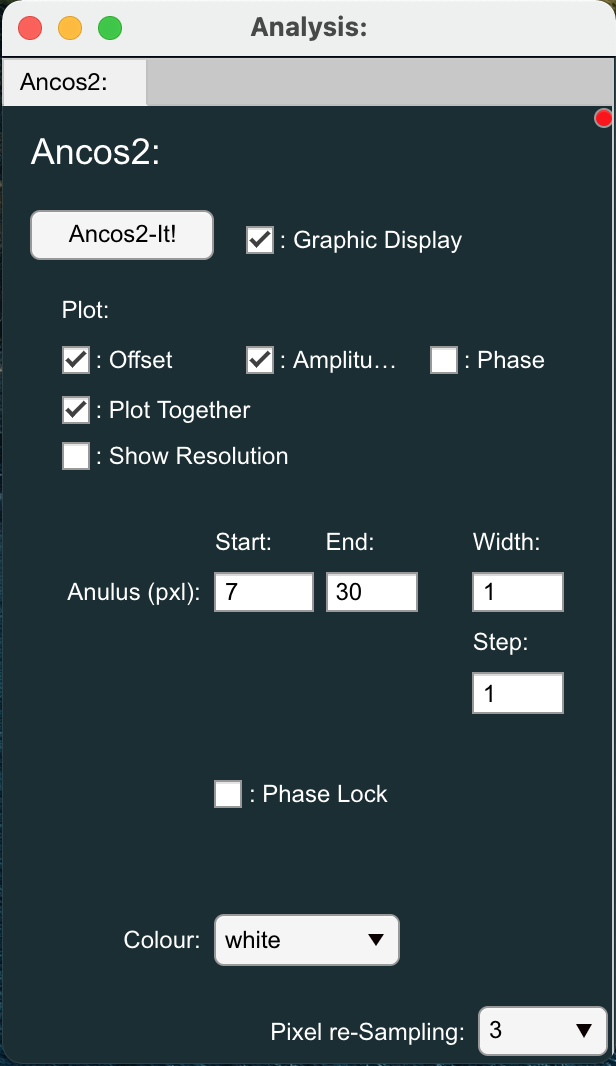This screenshot has height=1066, width=616.
Task: Enable the Phase plot checkbox
Action: click(x=444, y=360)
